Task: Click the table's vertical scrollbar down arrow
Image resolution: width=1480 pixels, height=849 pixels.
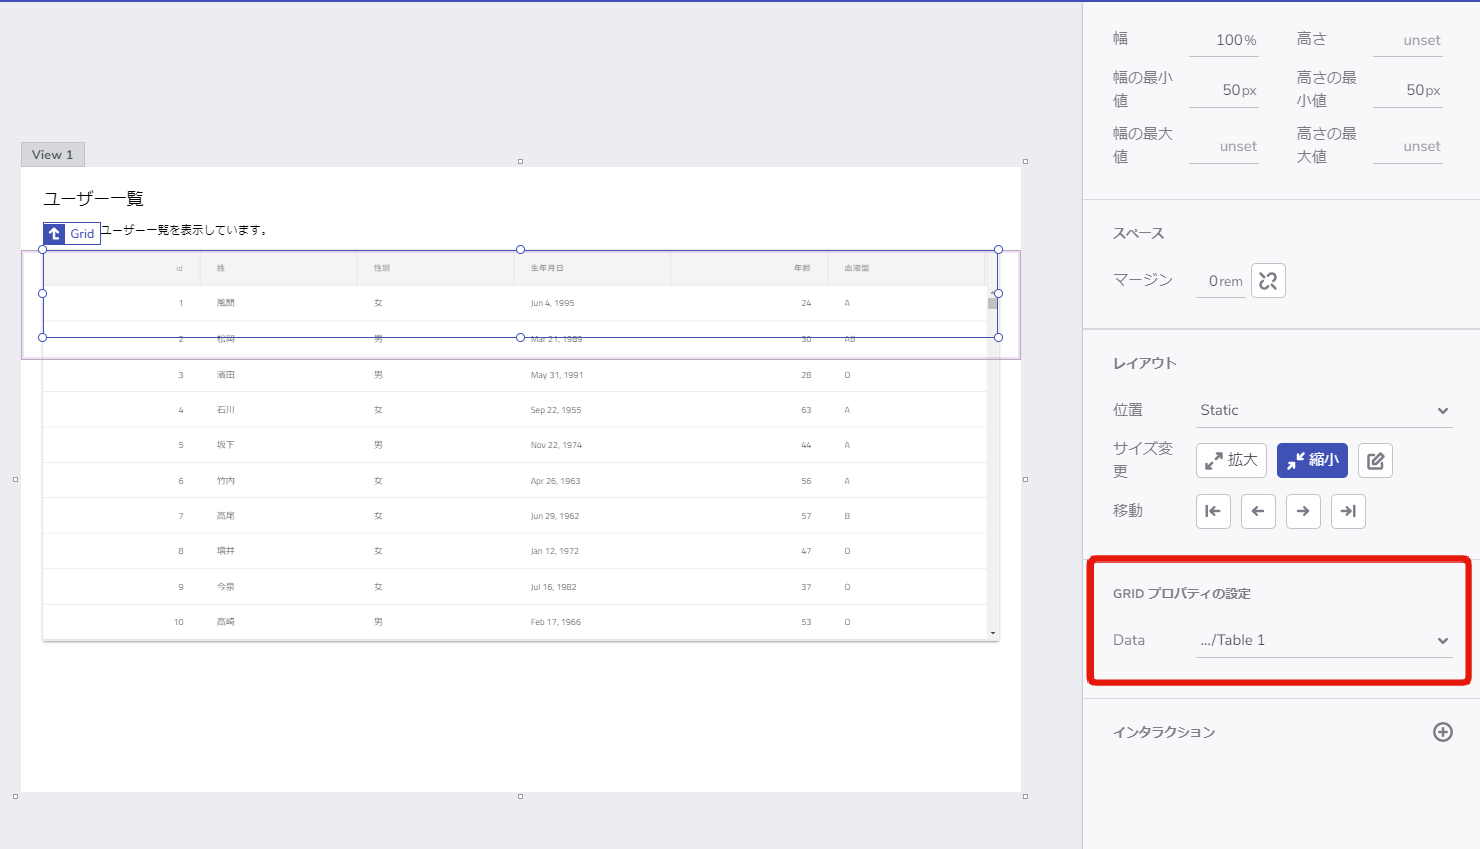Action: tap(992, 631)
